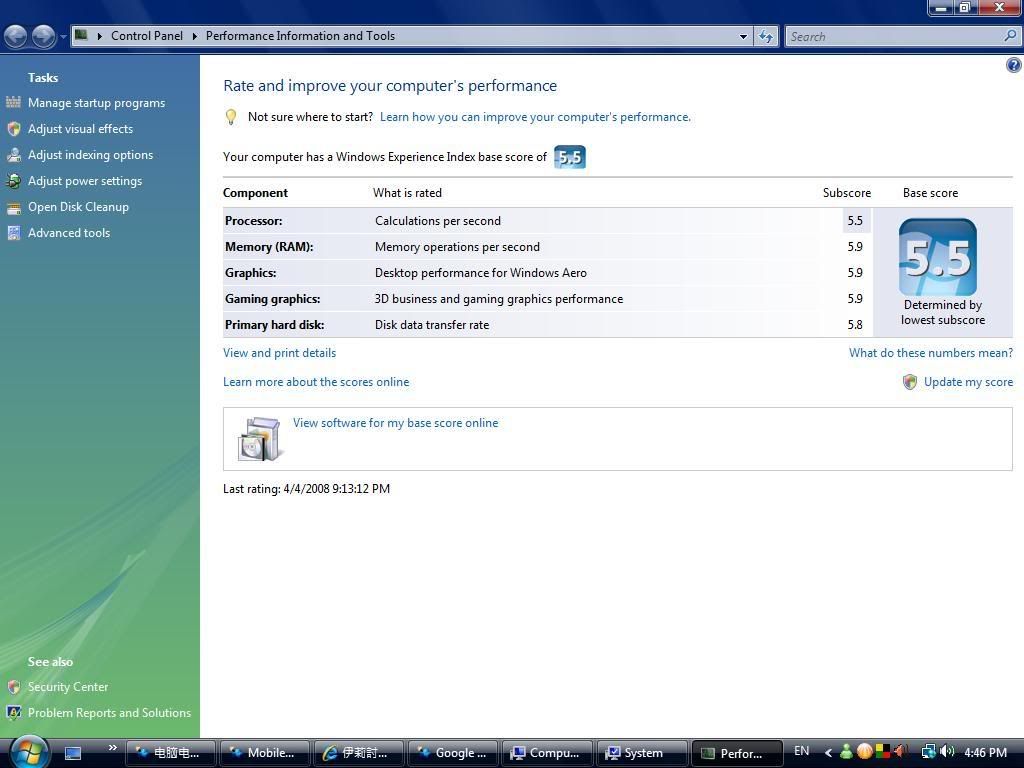The height and width of the screenshot is (768, 1024).
Task: Expand hidden system tray icons arrow
Action: point(828,752)
